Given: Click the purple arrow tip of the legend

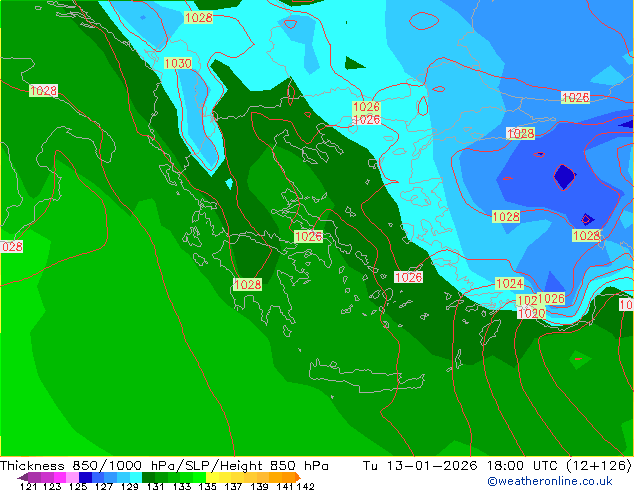Looking at the screenshot, I should [x=23, y=477].
